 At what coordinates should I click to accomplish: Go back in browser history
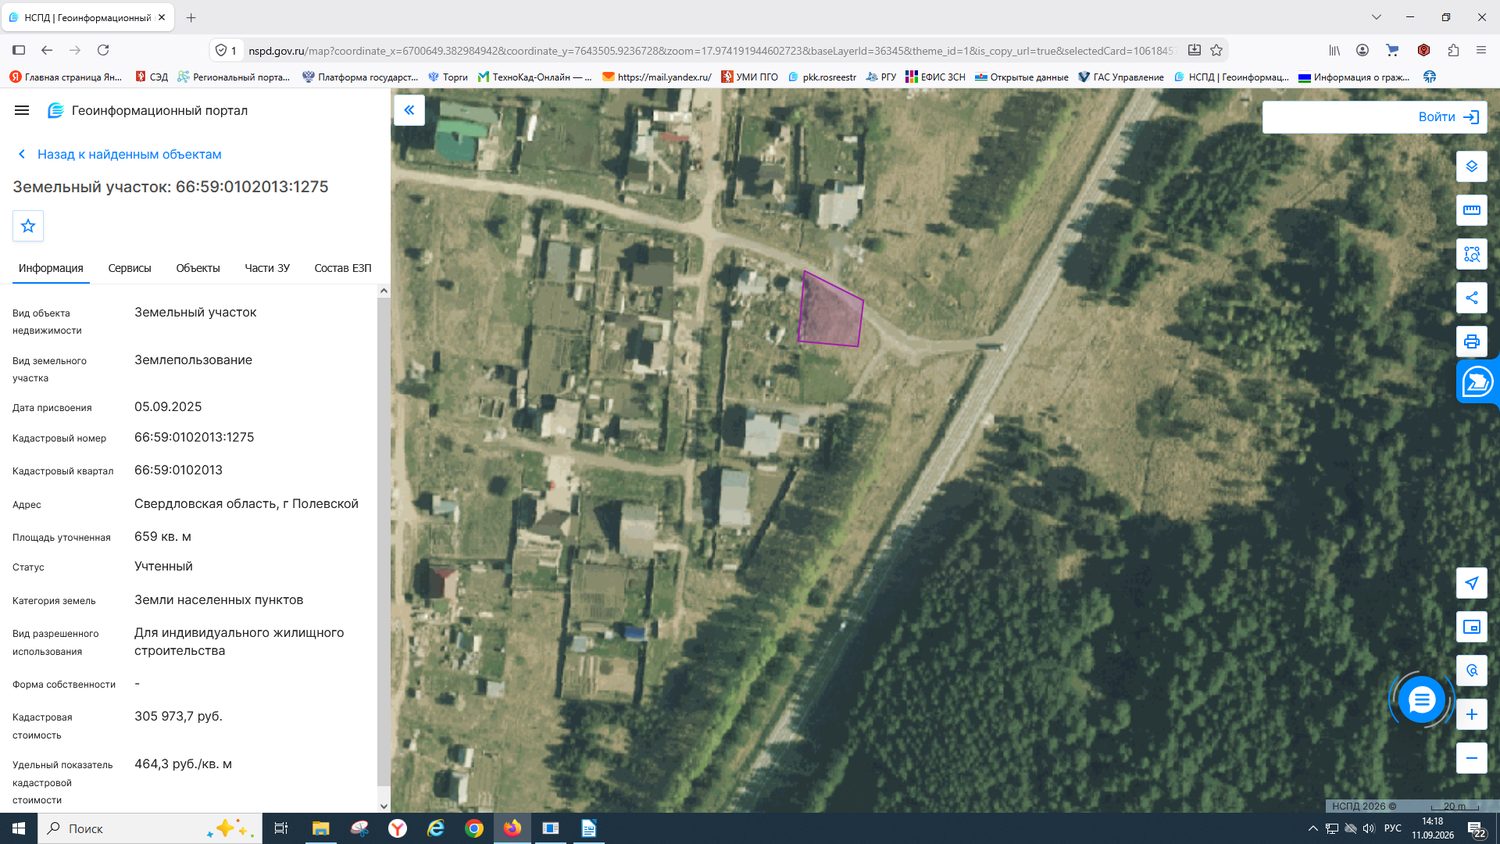coord(47,50)
